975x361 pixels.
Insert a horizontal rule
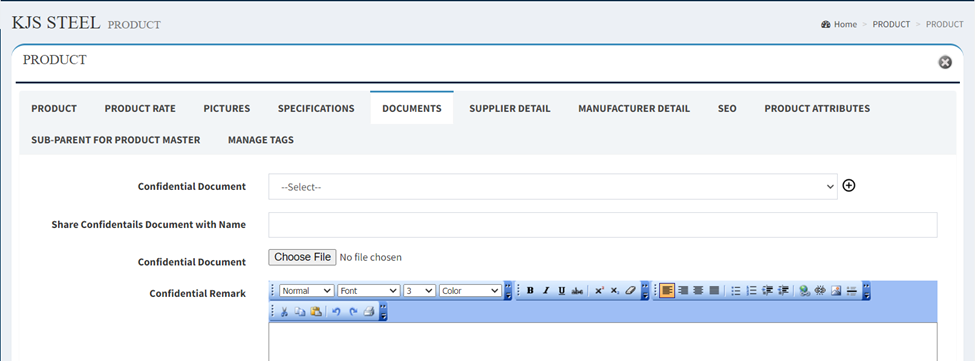[852, 290]
